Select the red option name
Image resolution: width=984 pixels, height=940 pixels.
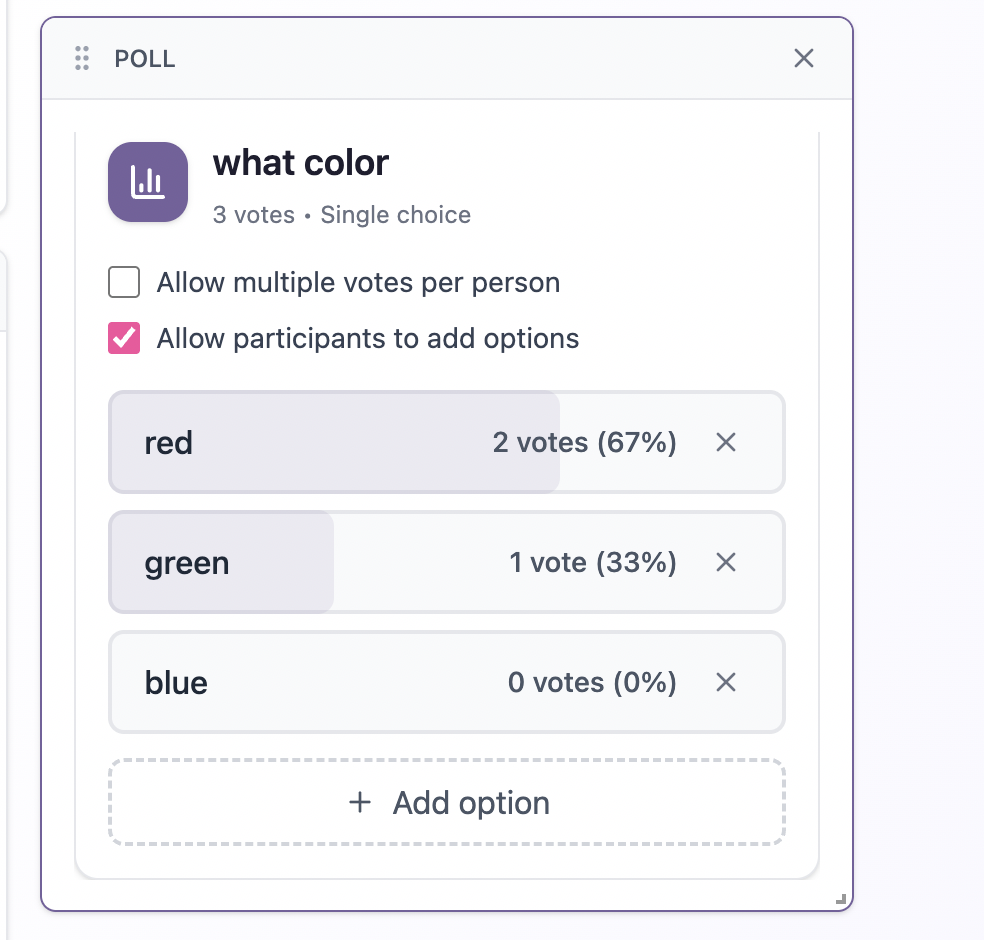[168, 443]
